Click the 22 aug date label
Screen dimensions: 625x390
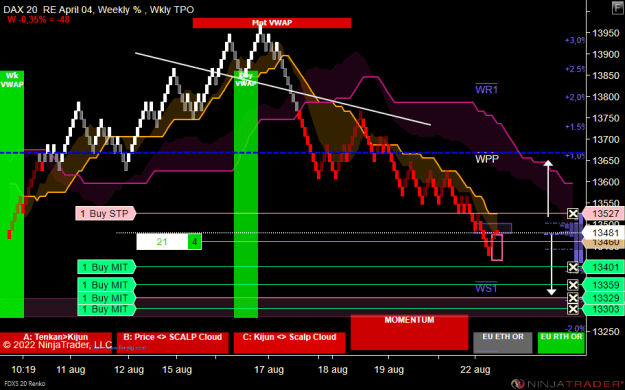[475, 370]
